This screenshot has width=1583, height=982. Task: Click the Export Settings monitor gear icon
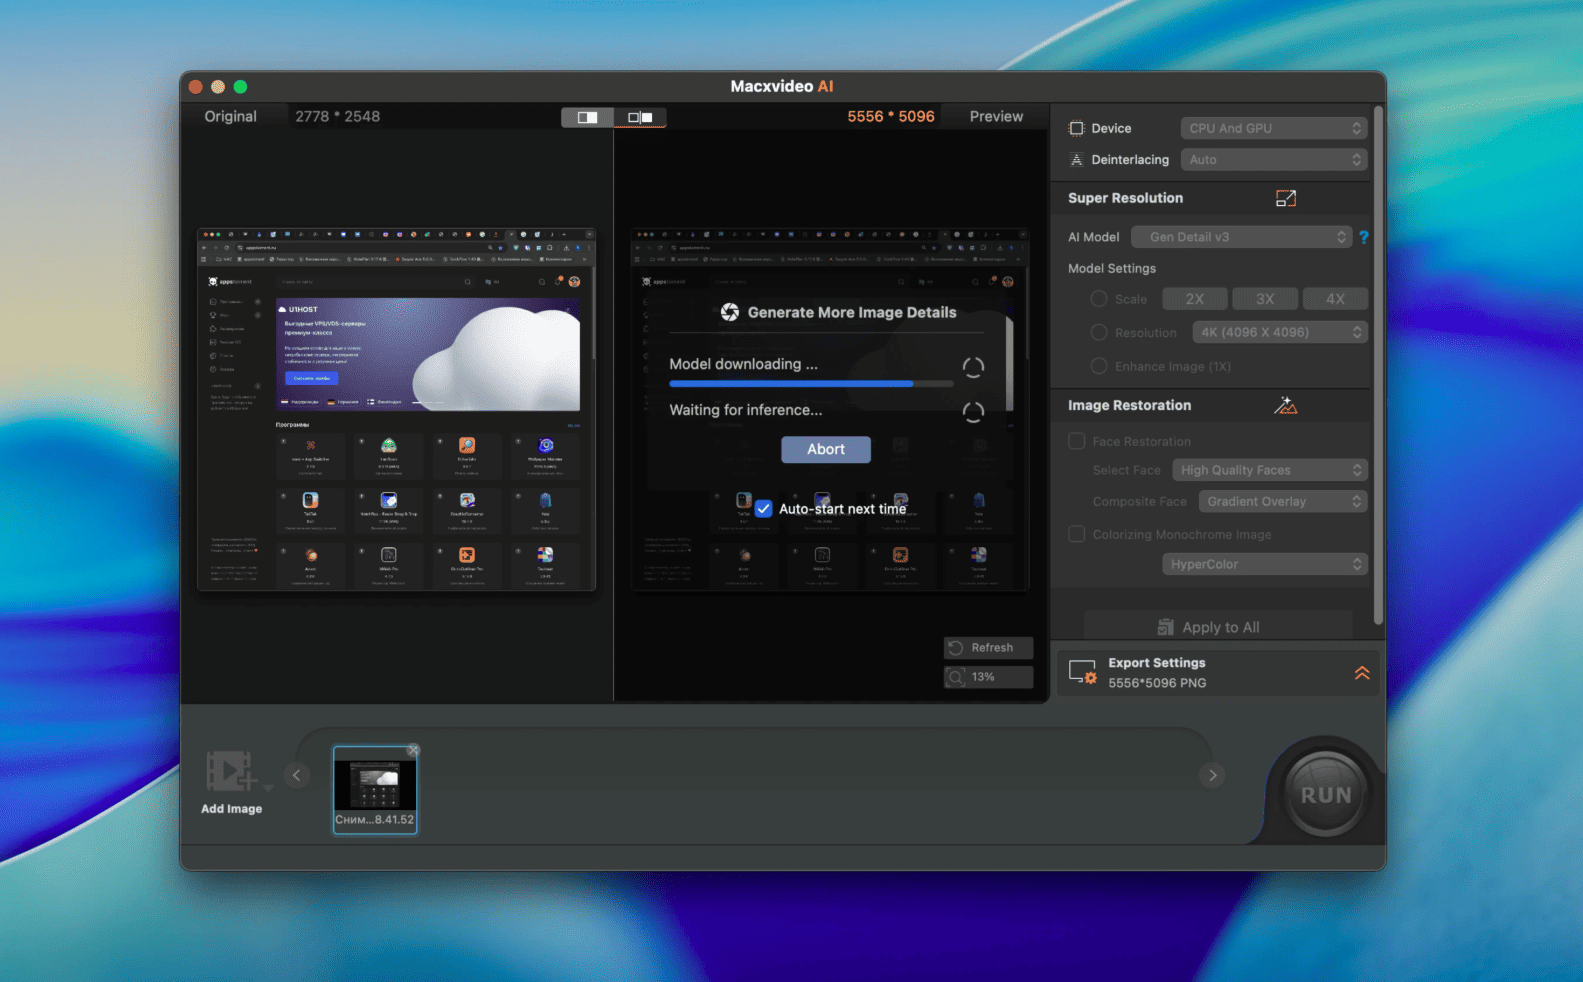tap(1082, 672)
